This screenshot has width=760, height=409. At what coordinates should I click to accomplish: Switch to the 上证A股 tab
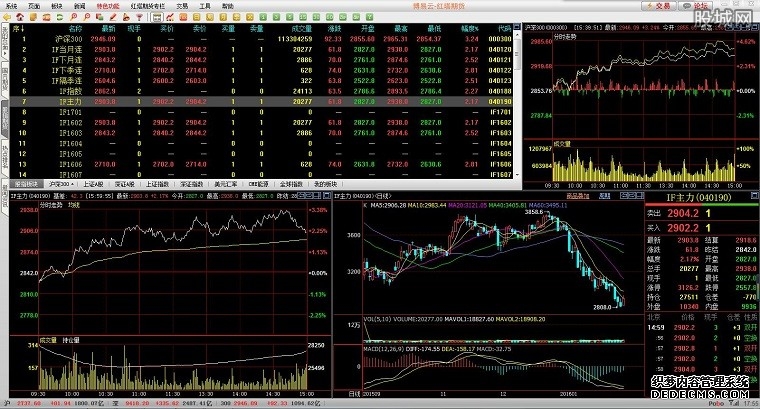click(x=93, y=185)
